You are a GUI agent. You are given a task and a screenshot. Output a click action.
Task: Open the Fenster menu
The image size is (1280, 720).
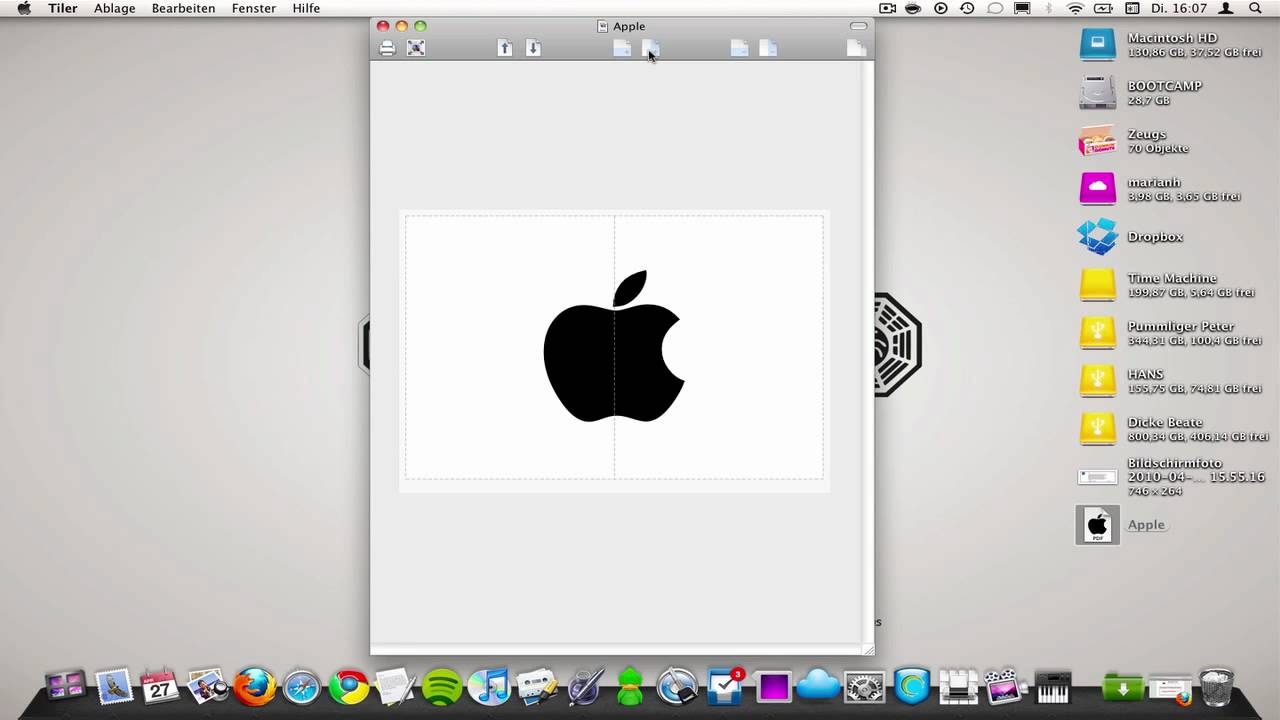coord(254,8)
